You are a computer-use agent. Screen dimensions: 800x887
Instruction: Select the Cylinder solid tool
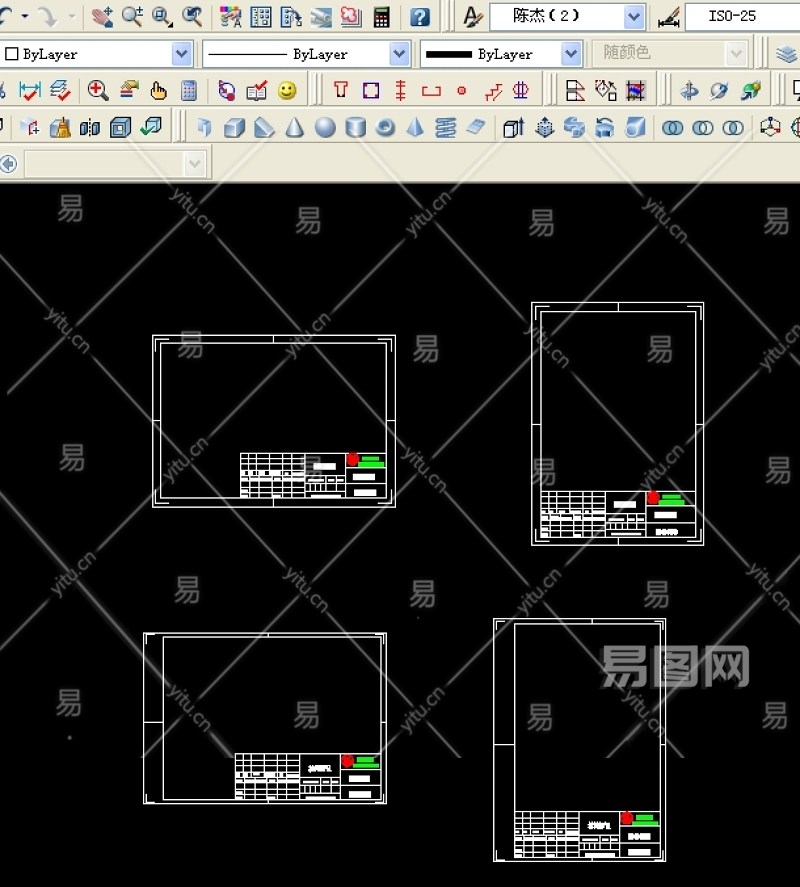tap(355, 128)
